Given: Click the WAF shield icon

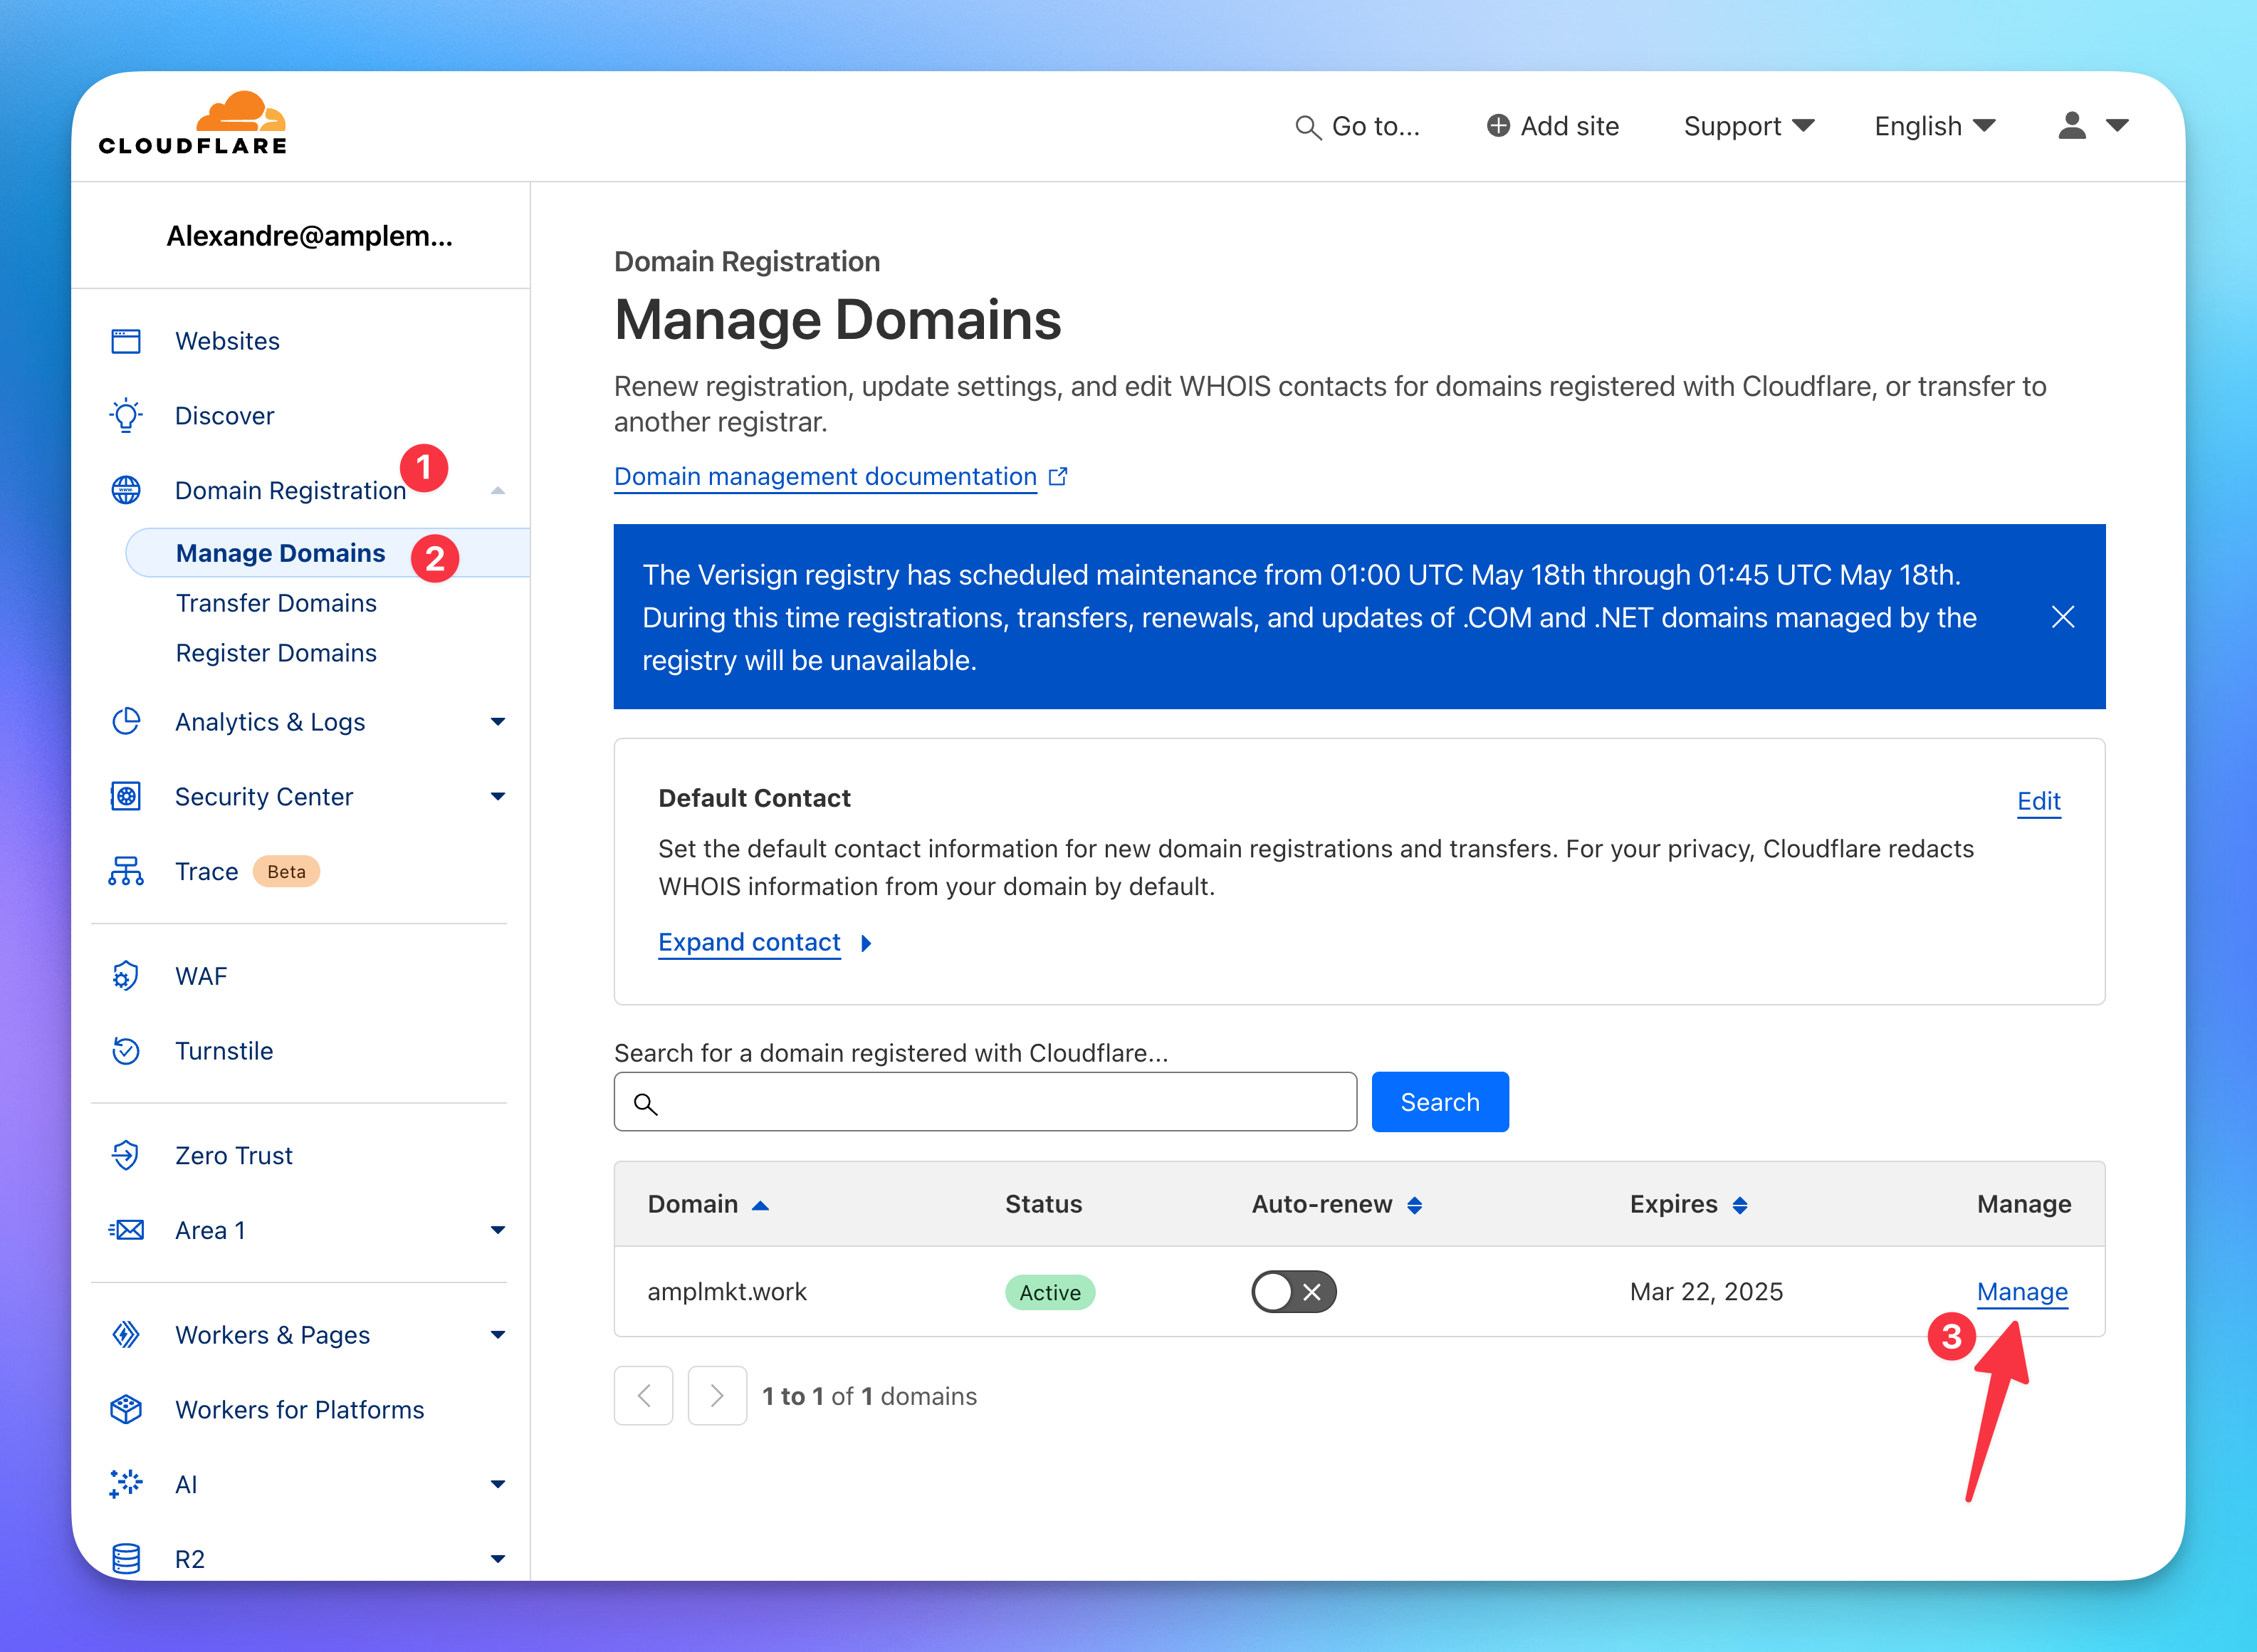Looking at the screenshot, I should [x=126, y=976].
